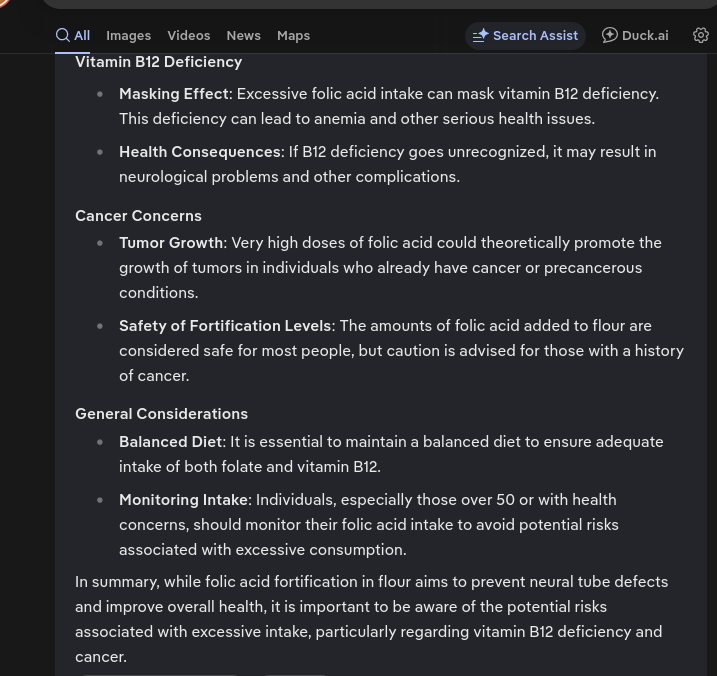Click the "In summary" closing paragraph
The width and height of the screenshot is (717, 676).
[372, 619]
